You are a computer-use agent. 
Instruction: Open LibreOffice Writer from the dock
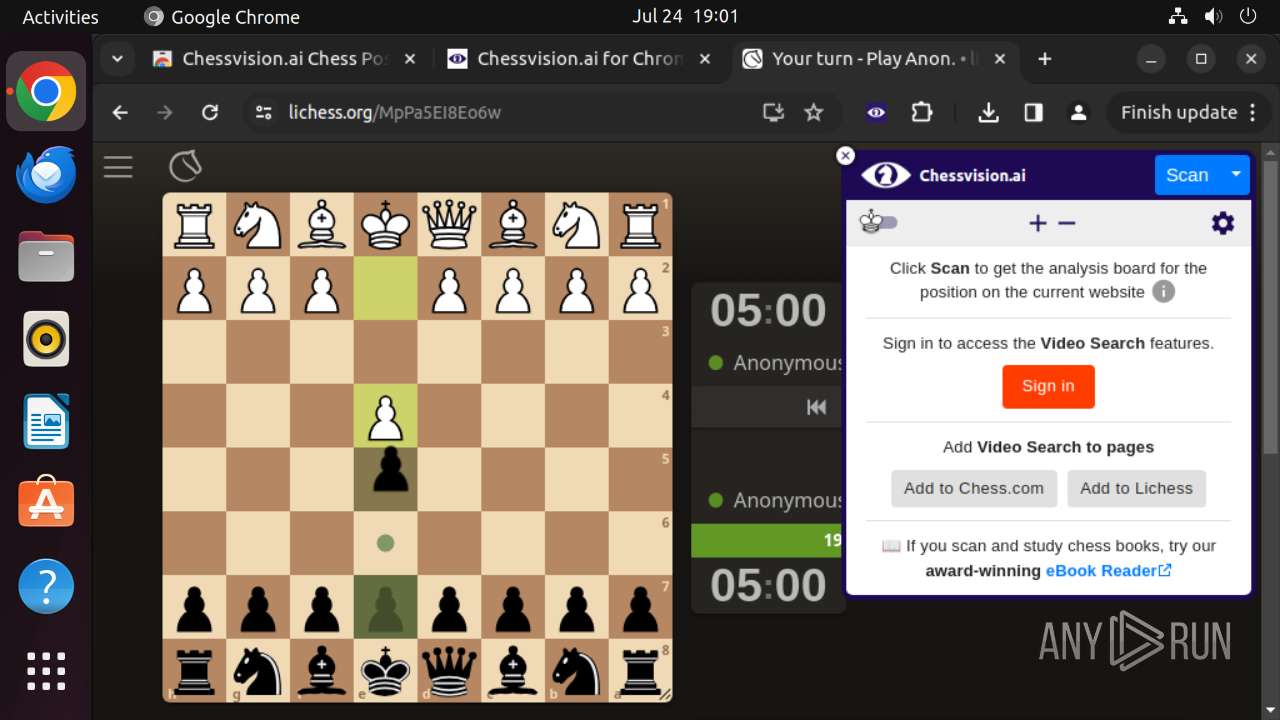[46, 421]
